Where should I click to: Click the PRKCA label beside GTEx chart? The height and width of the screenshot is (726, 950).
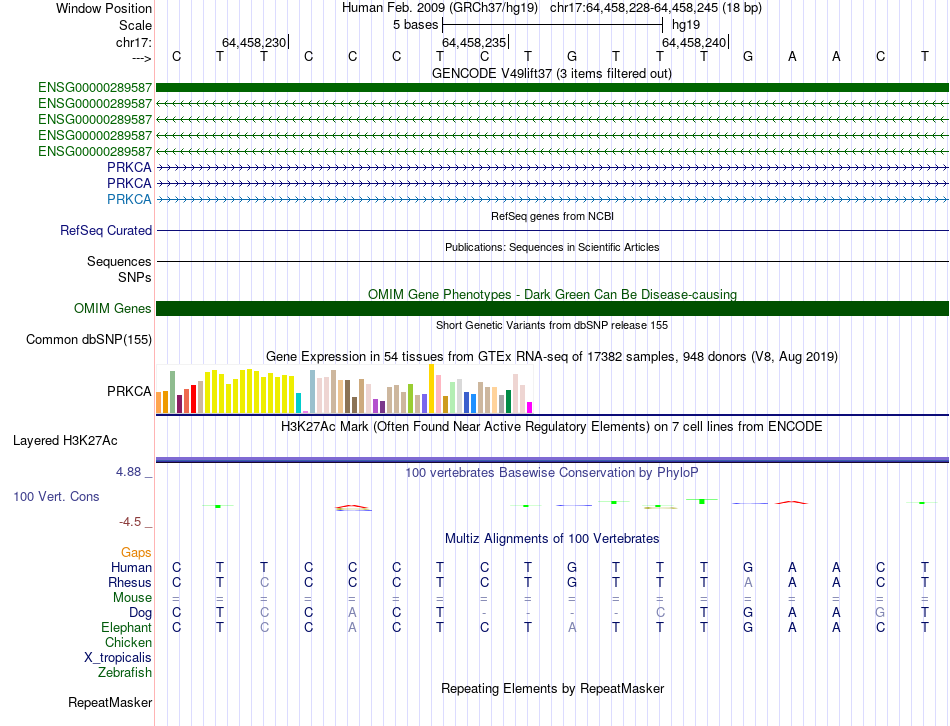click(x=129, y=391)
